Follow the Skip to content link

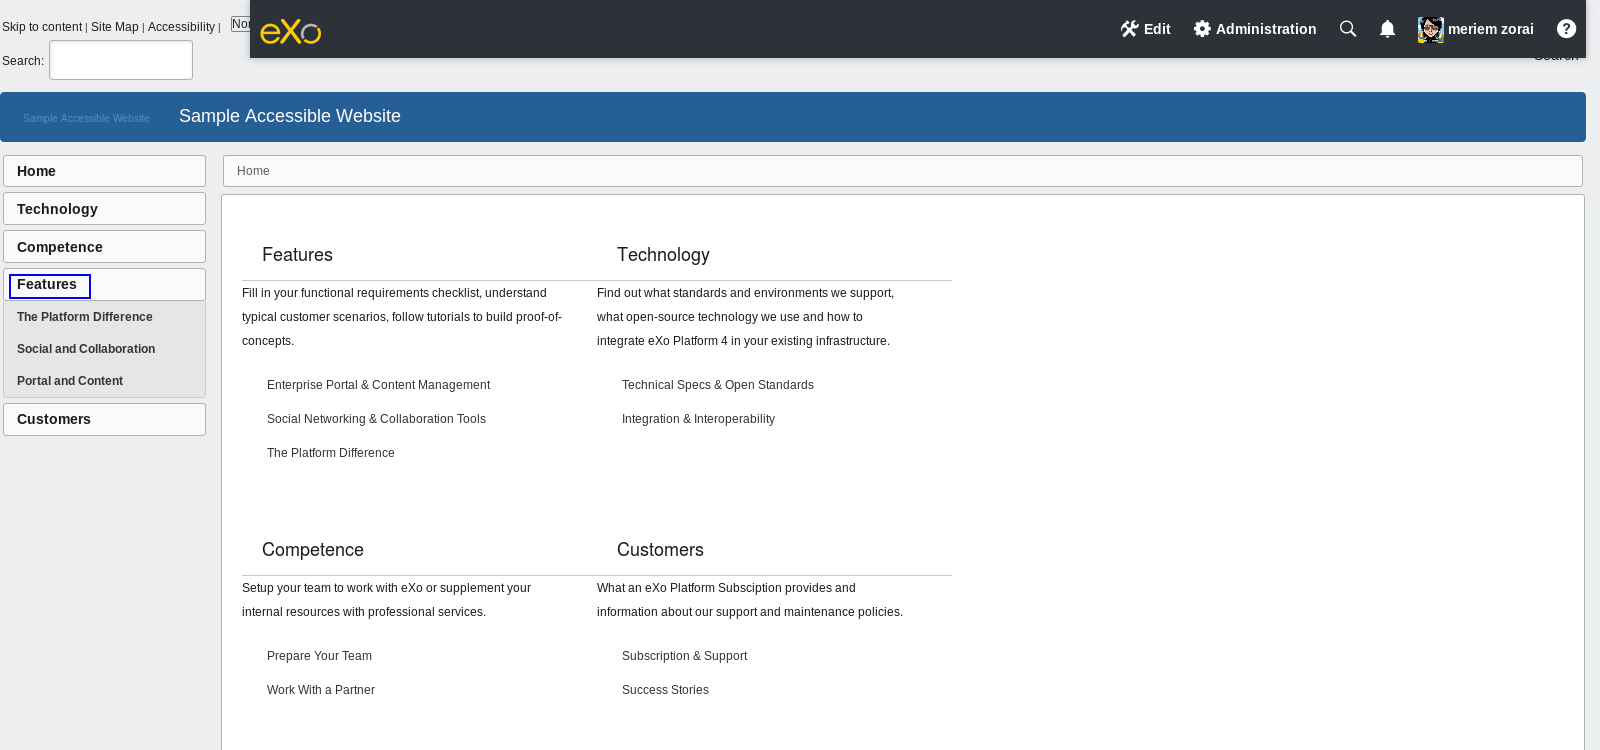point(42,27)
